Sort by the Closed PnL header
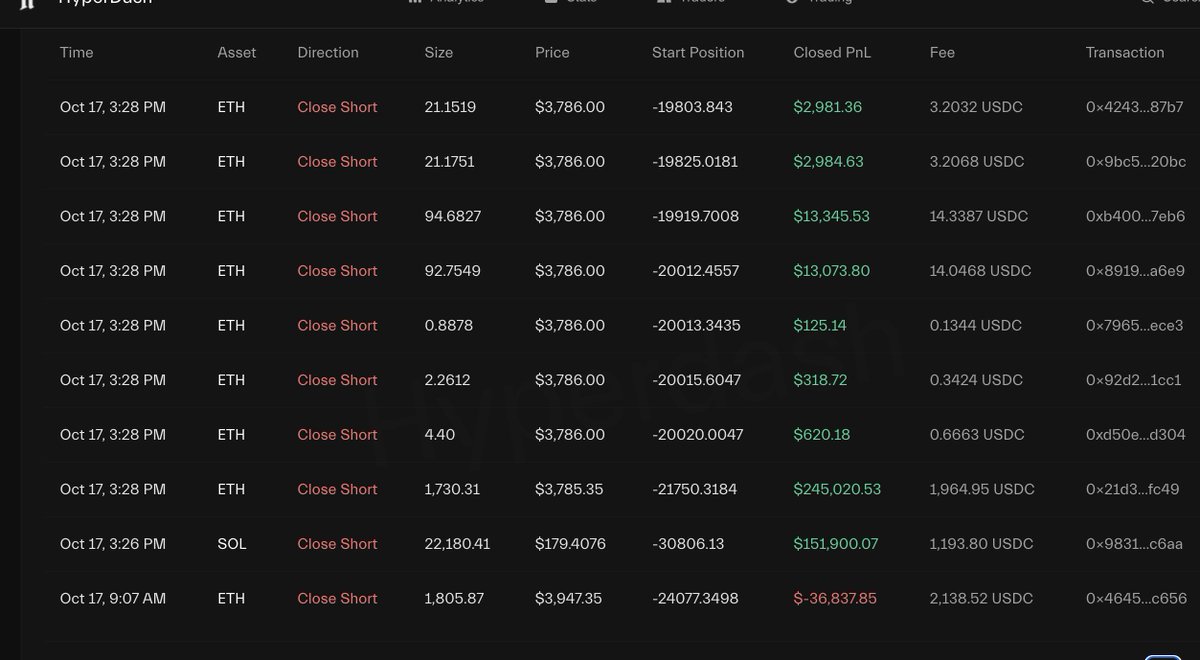This screenshot has height=660, width=1200. [832, 52]
